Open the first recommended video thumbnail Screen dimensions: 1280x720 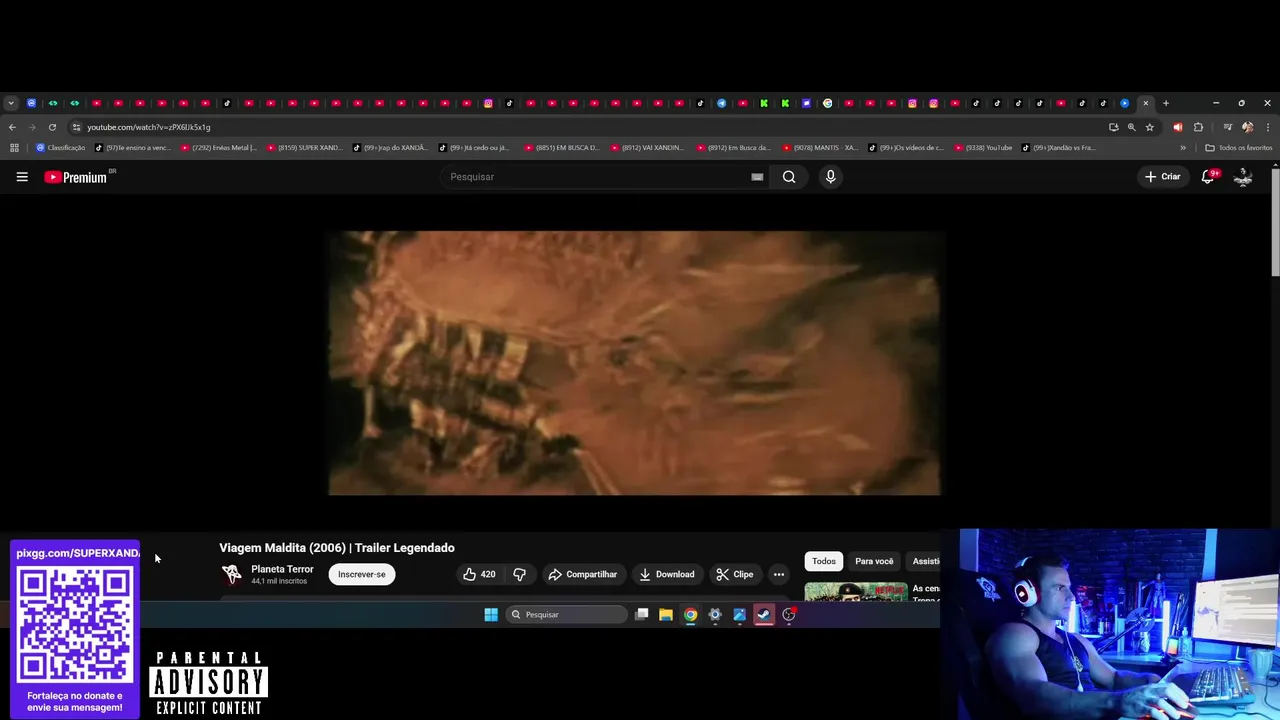pos(856,592)
